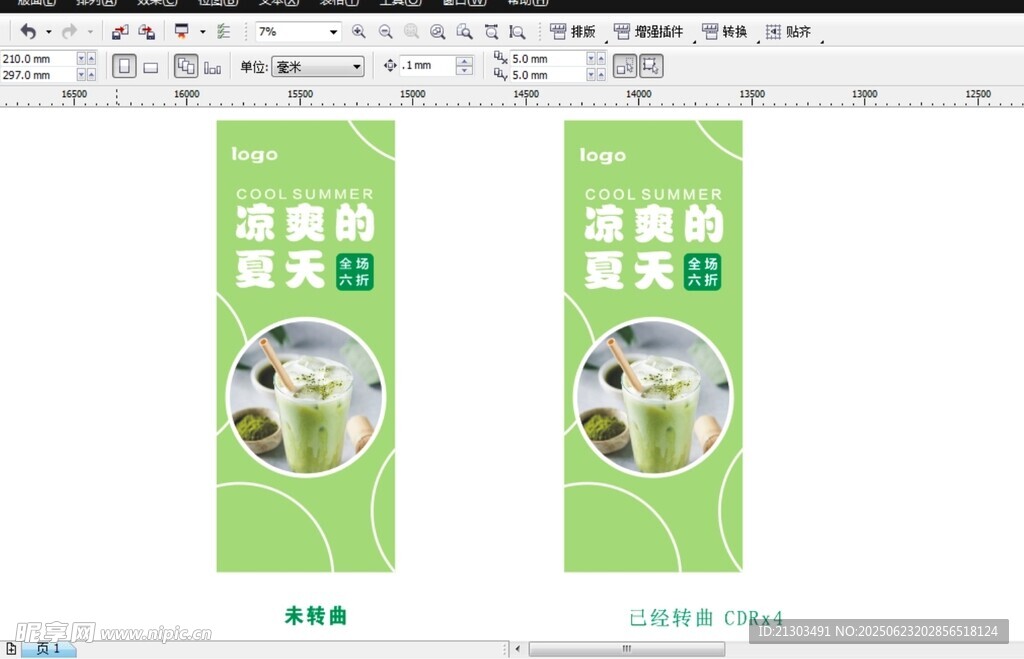The width and height of the screenshot is (1024, 659).
Task: Select the right green poster image
Action: coord(653,346)
